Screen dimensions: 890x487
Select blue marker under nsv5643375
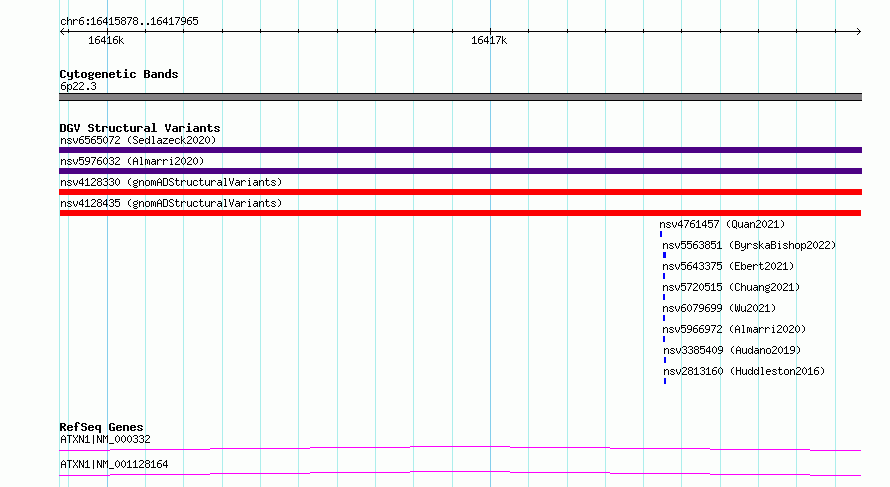[x=664, y=276]
